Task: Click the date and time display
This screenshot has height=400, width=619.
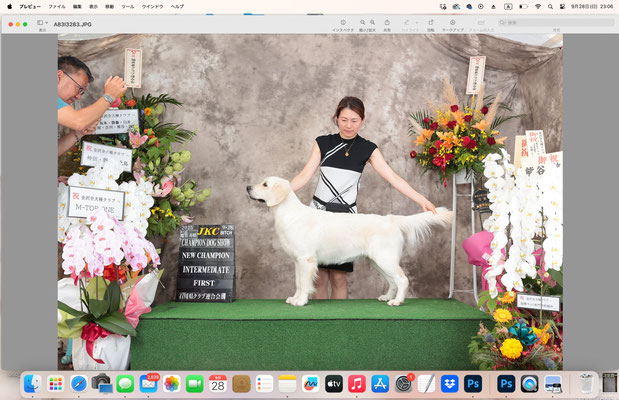Action: click(592, 6)
